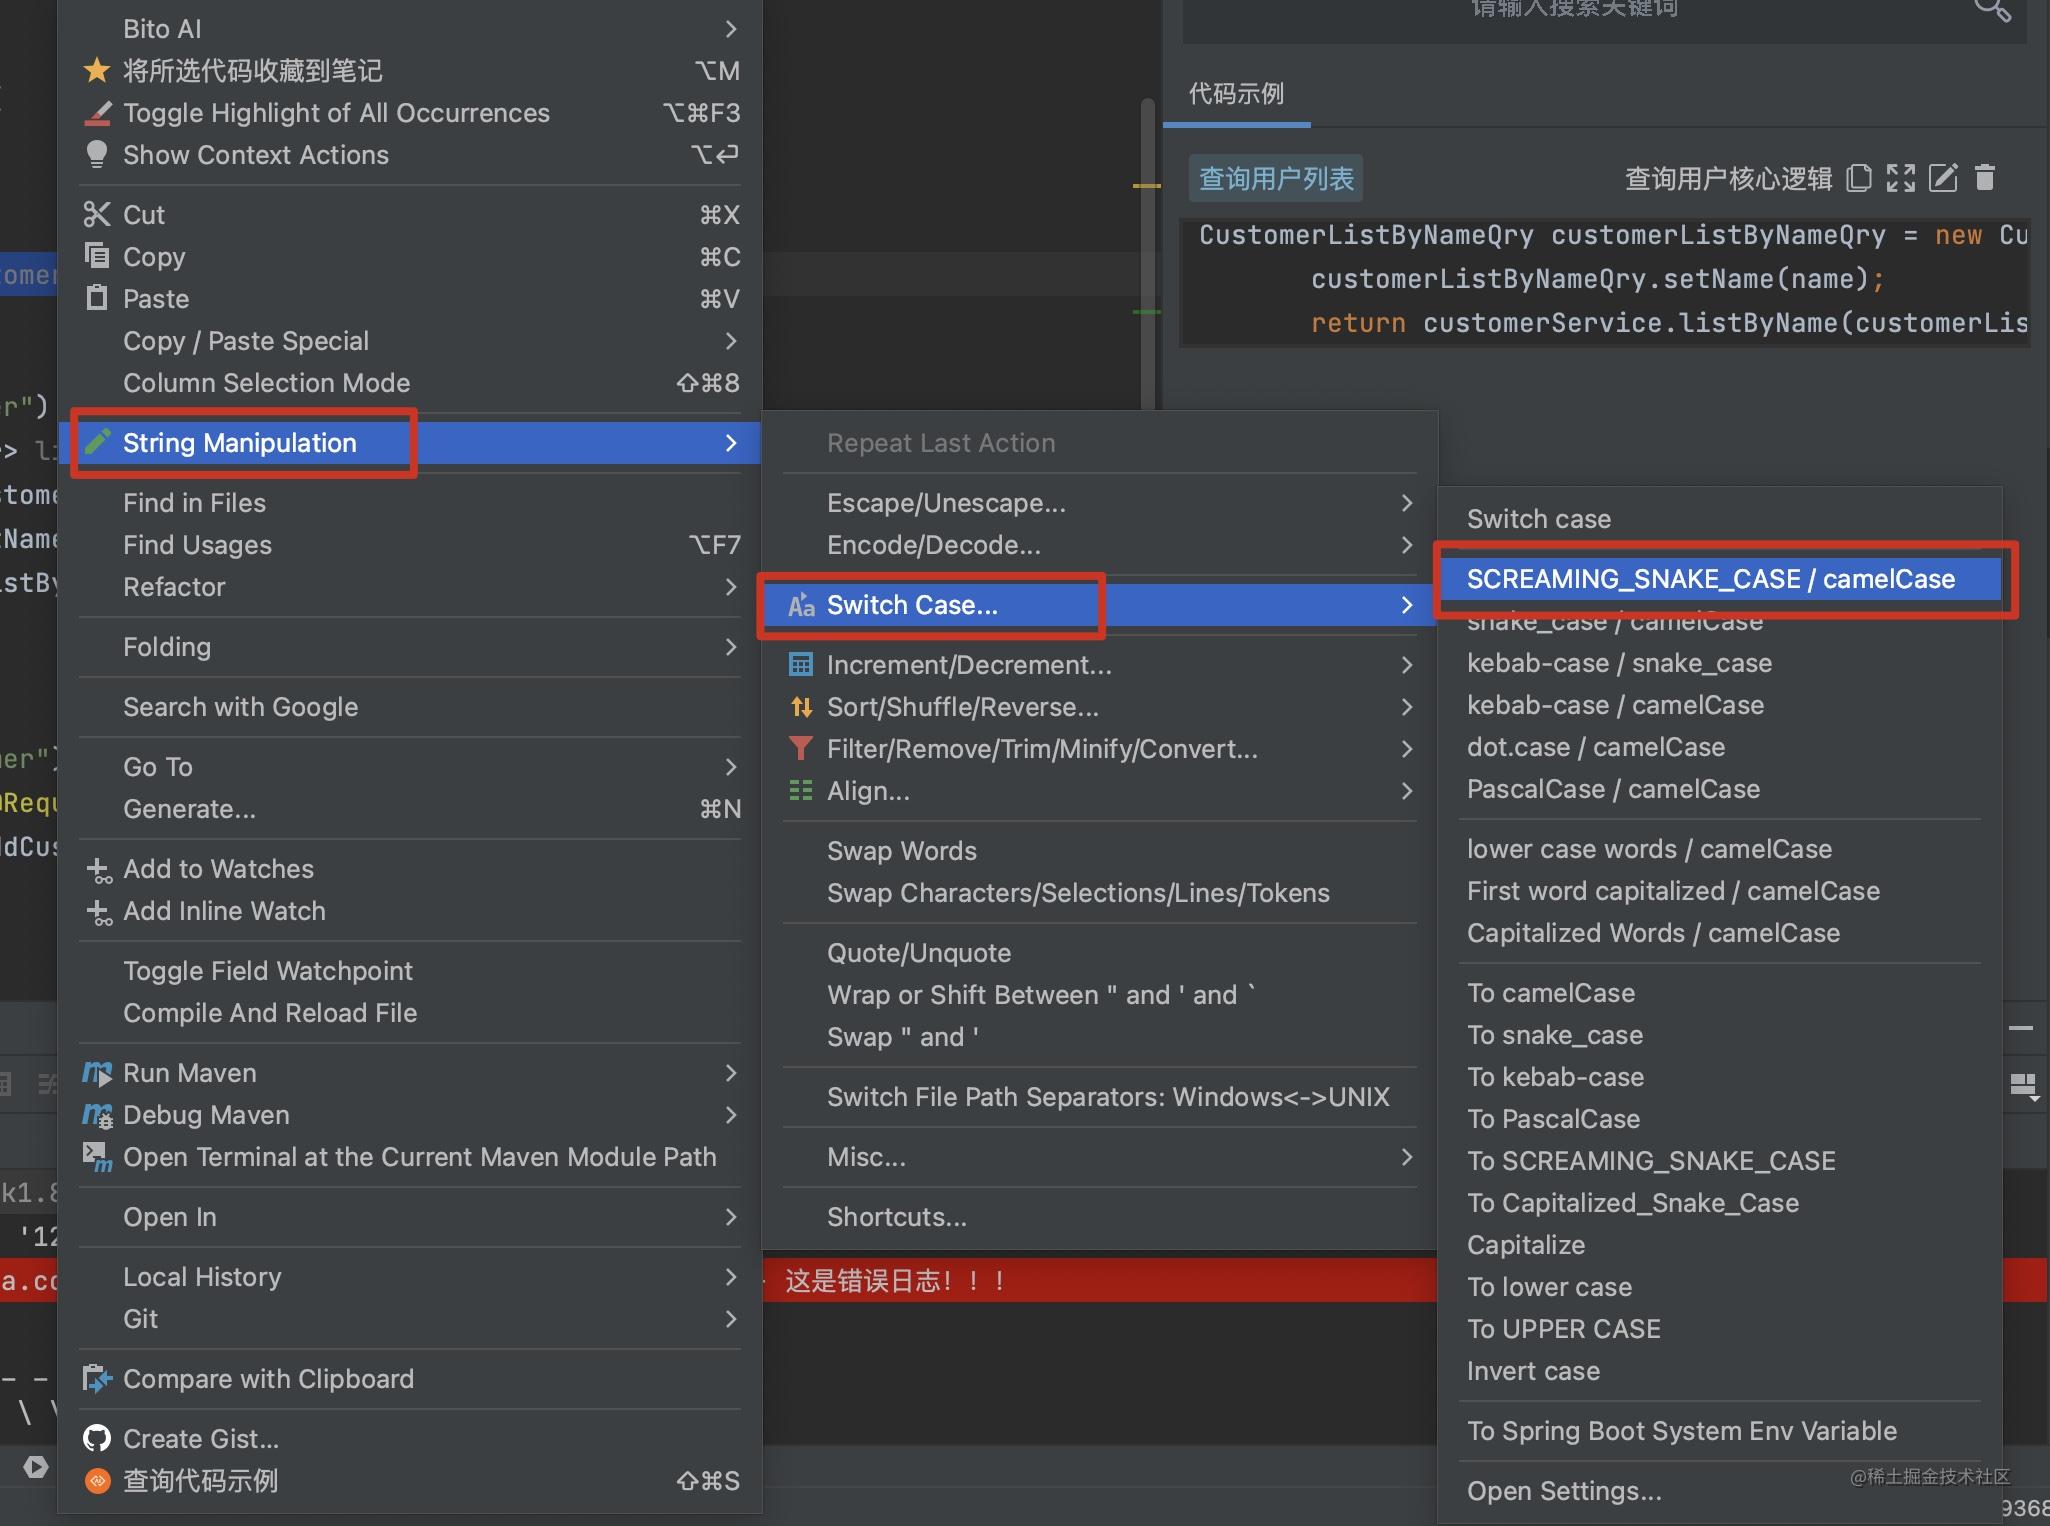The width and height of the screenshot is (2050, 1526).
Task: Click the clipboard Paste icon
Action: [97, 298]
